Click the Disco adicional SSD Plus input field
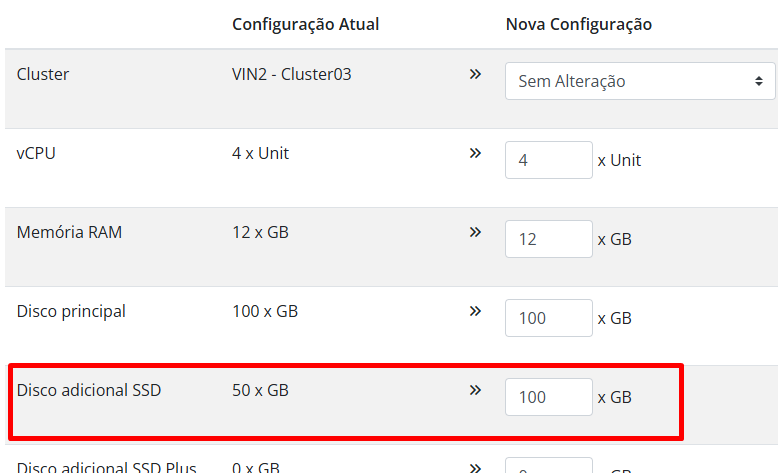Viewport: 778px width, 473px height. pyautogui.click(x=549, y=468)
